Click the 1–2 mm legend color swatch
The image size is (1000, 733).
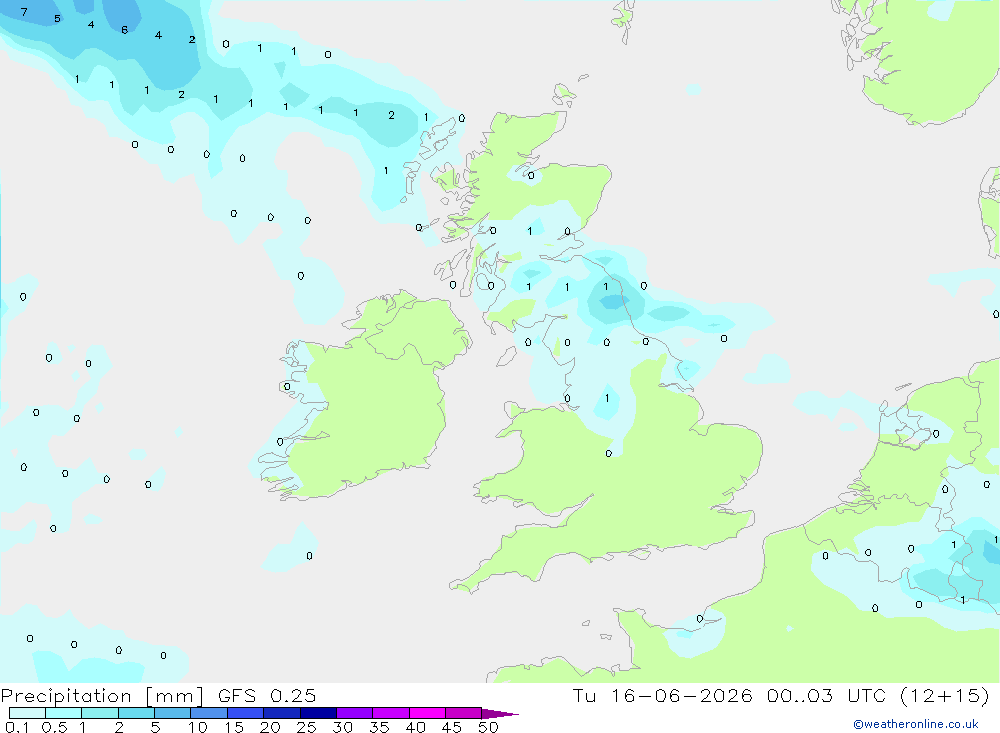(x=99, y=713)
